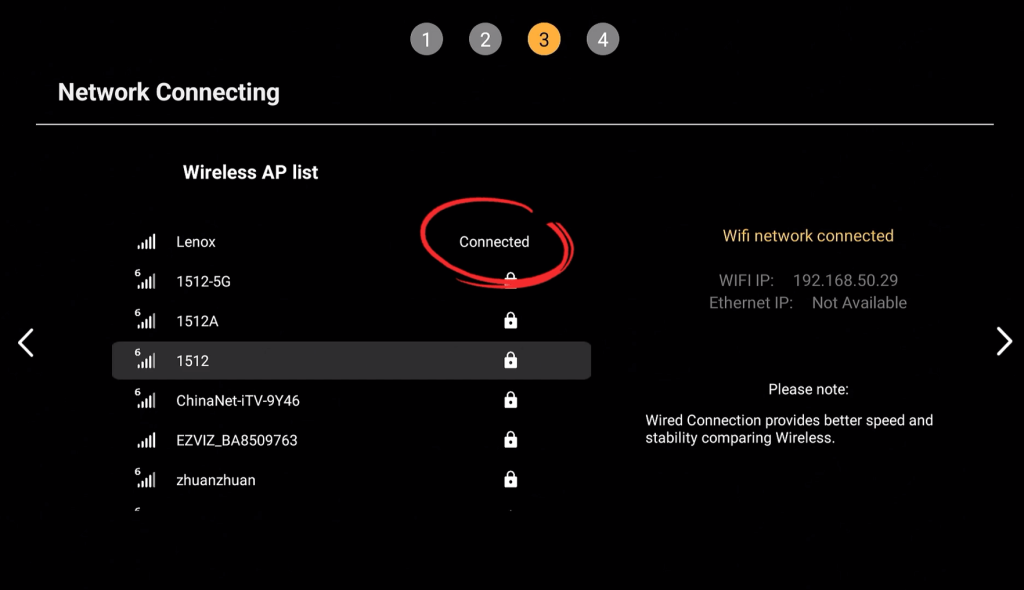
Task: Advance using the right chevron arrow
Action: click(1004, 341)
